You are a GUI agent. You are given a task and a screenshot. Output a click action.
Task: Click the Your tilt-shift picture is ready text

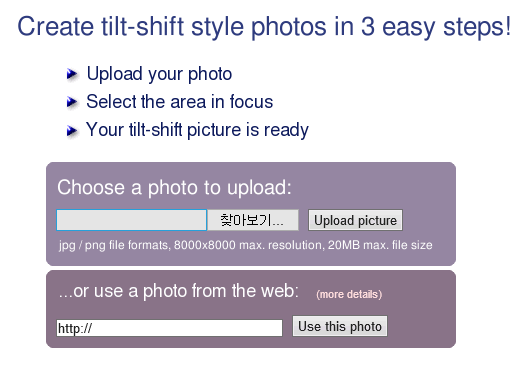point(197,130)
